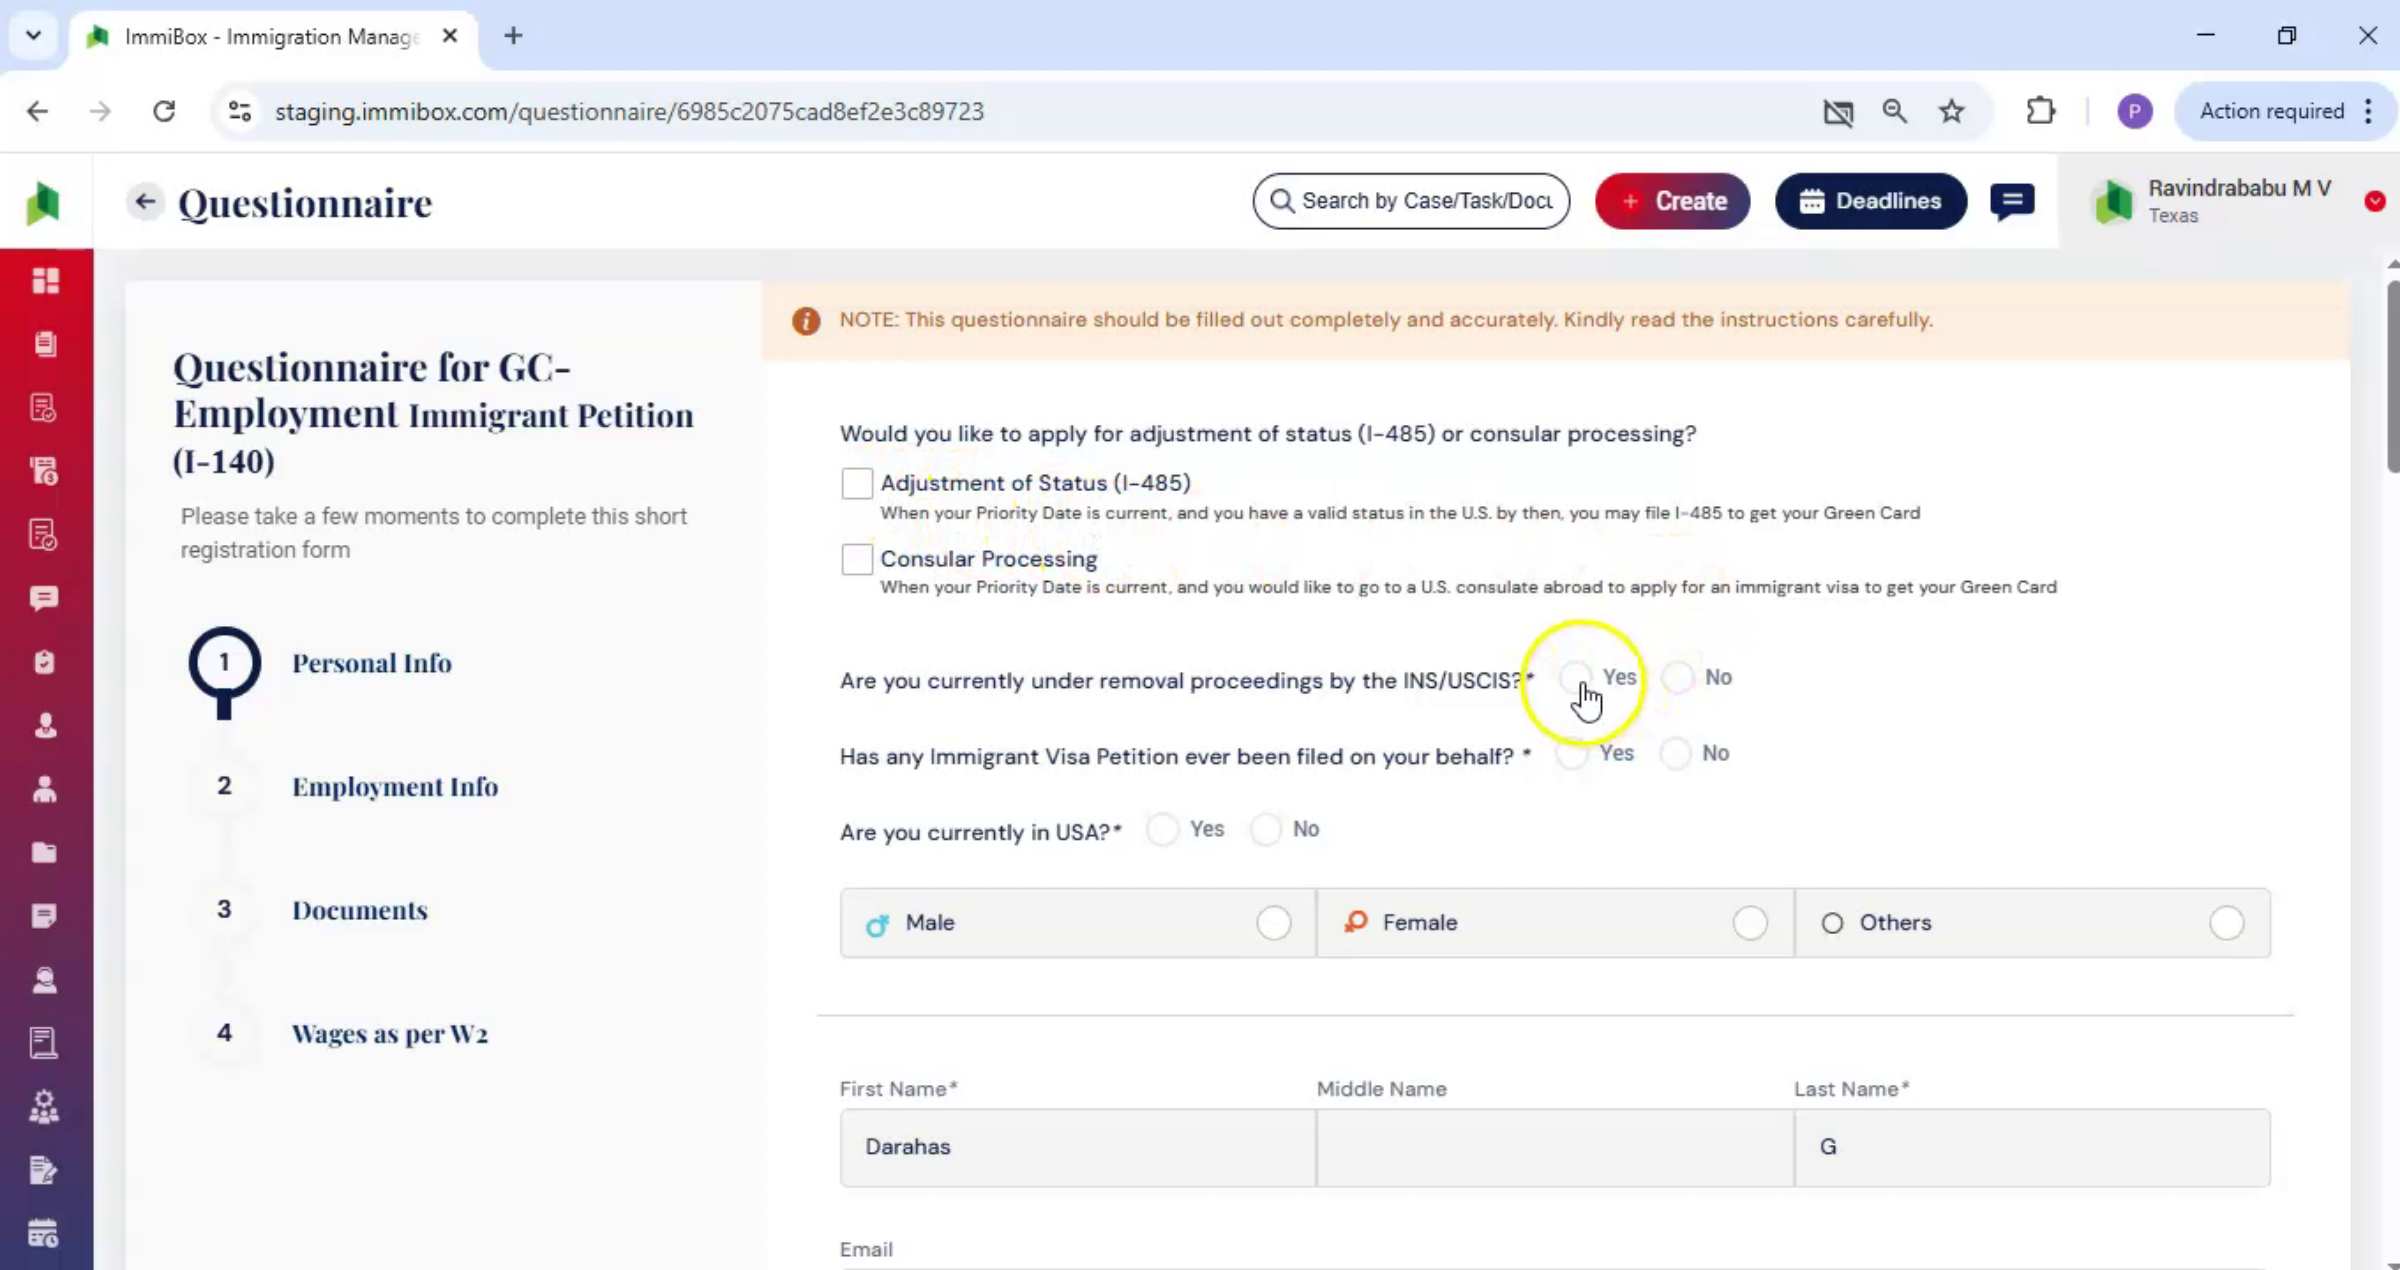Viewport: 2400px width, 1270px height.
Task: Open the tab search dropdown arrow
Action: pyautogui.click(x=33, y=36)
